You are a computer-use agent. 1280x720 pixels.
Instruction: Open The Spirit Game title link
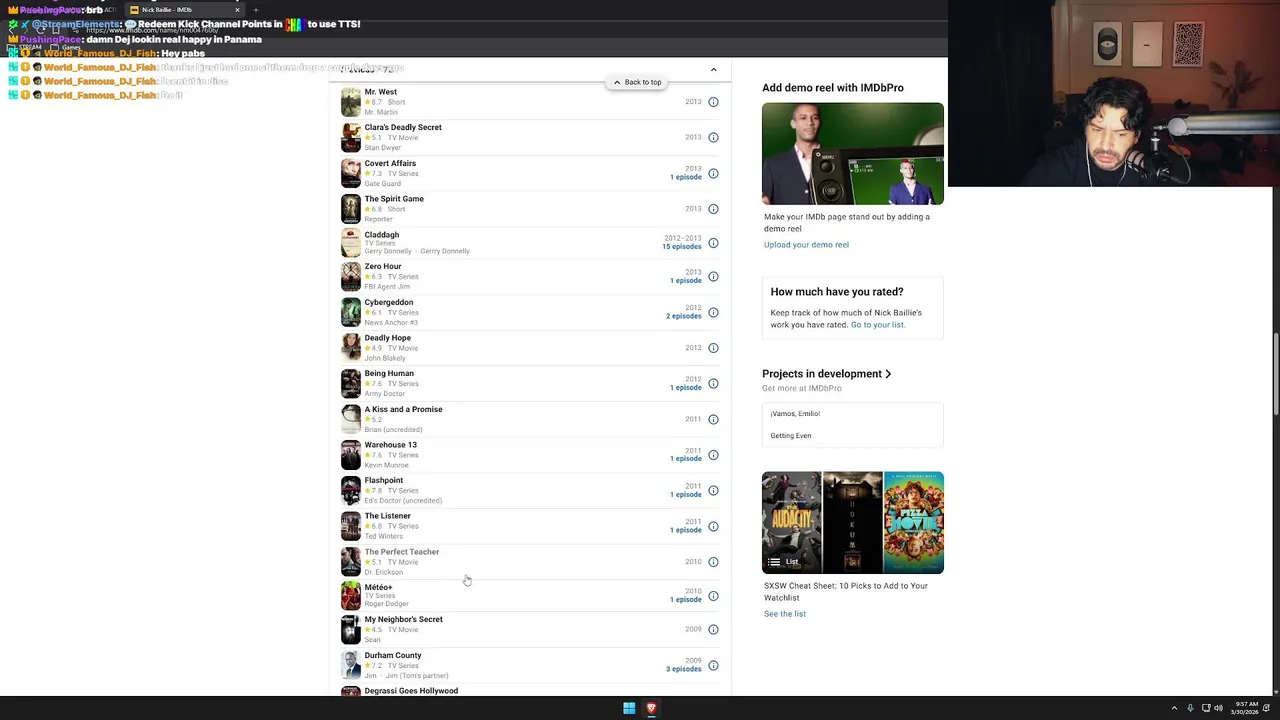(394, 199)
